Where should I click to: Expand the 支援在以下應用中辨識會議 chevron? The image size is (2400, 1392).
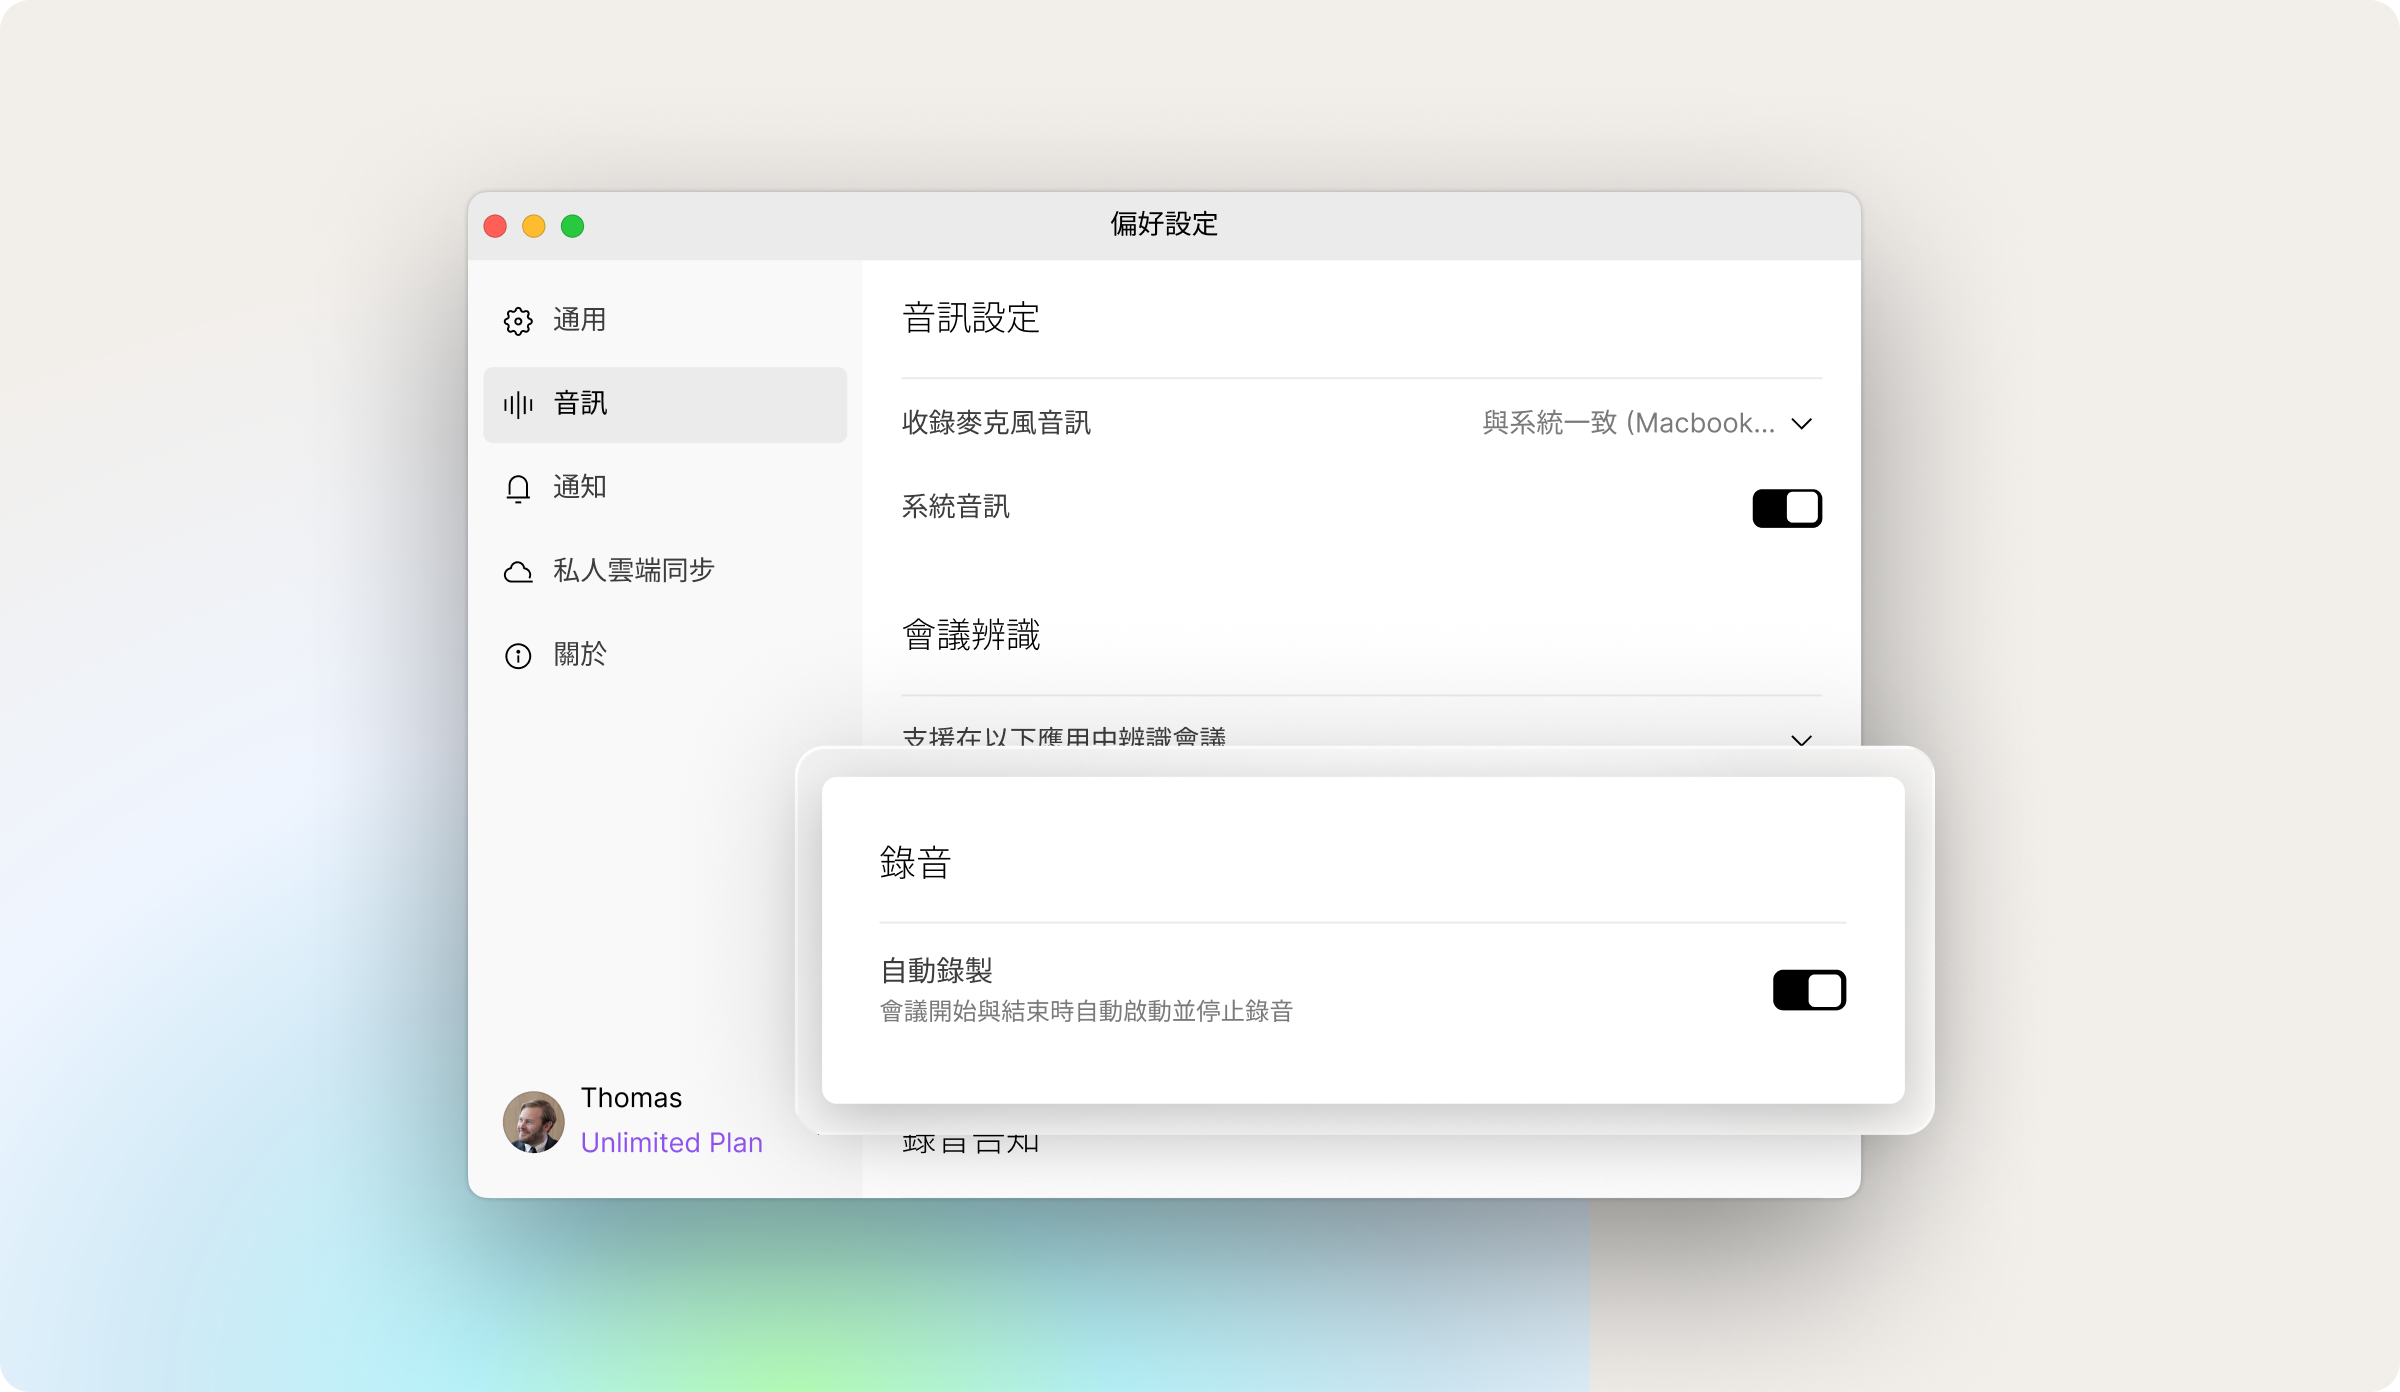(x=1802, y=740)
